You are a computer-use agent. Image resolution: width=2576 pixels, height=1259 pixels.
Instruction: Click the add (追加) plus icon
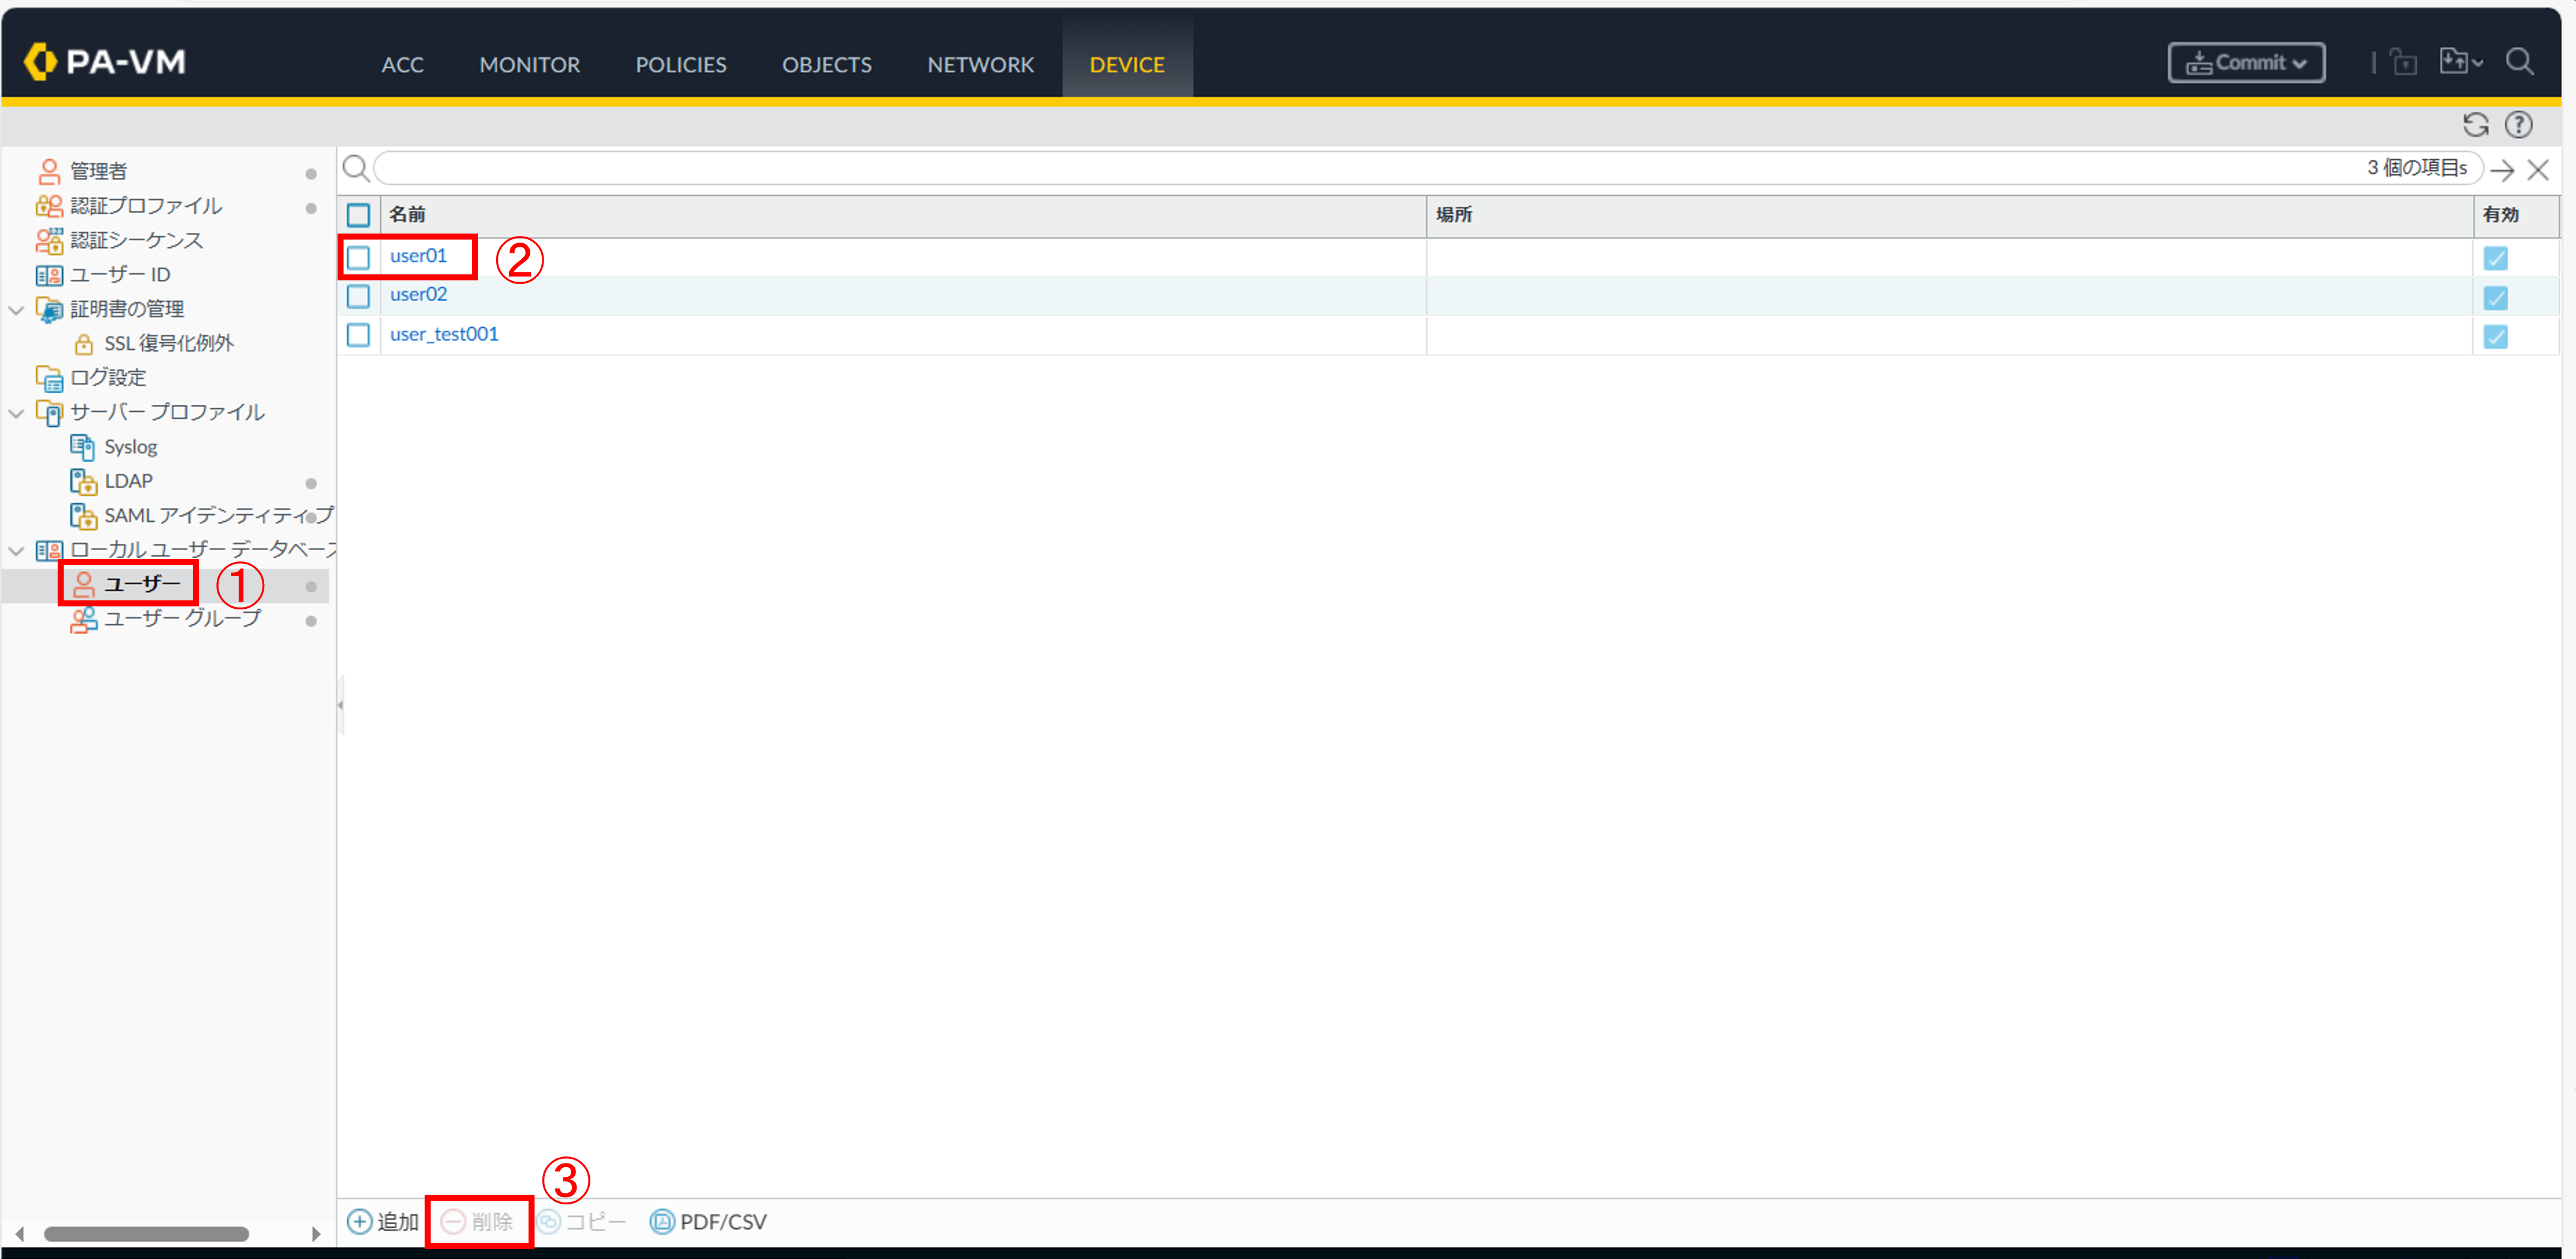pyautogui.click(x=359, y=1221)
